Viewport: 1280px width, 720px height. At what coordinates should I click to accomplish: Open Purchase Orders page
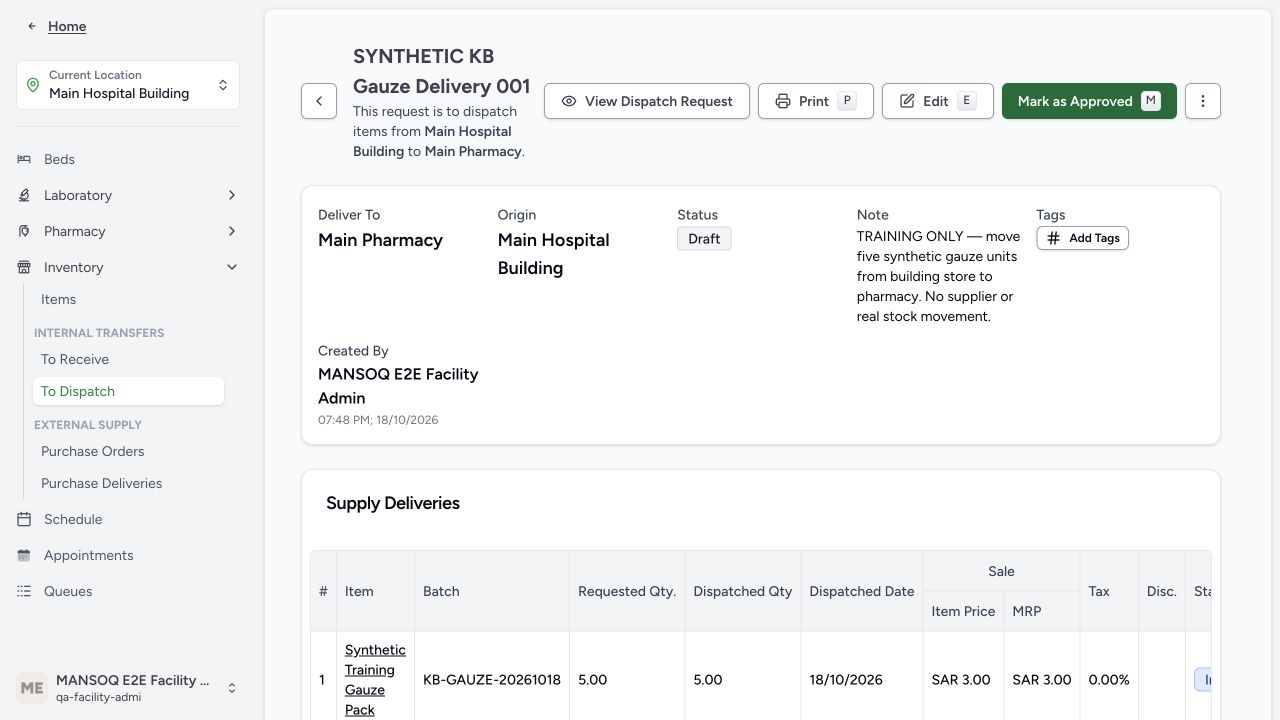[x=92, y=451]
